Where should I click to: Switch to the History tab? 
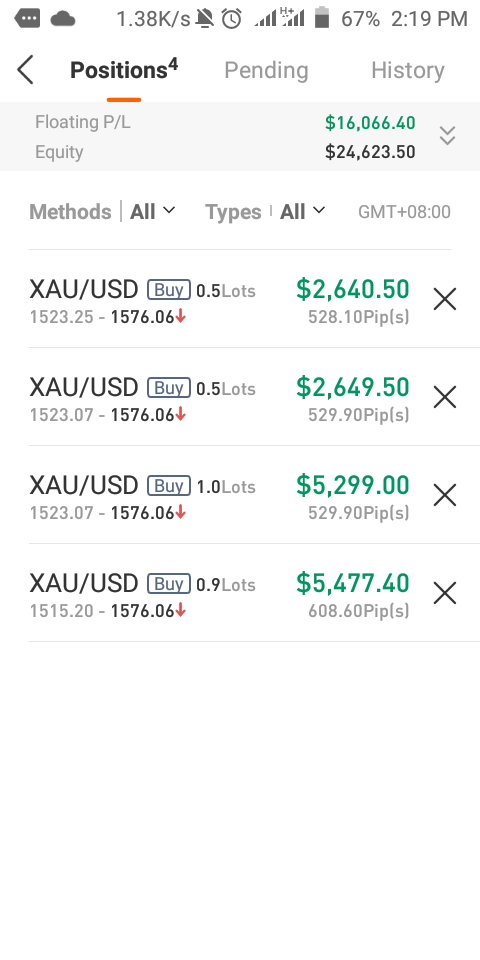tap(408, 70)
